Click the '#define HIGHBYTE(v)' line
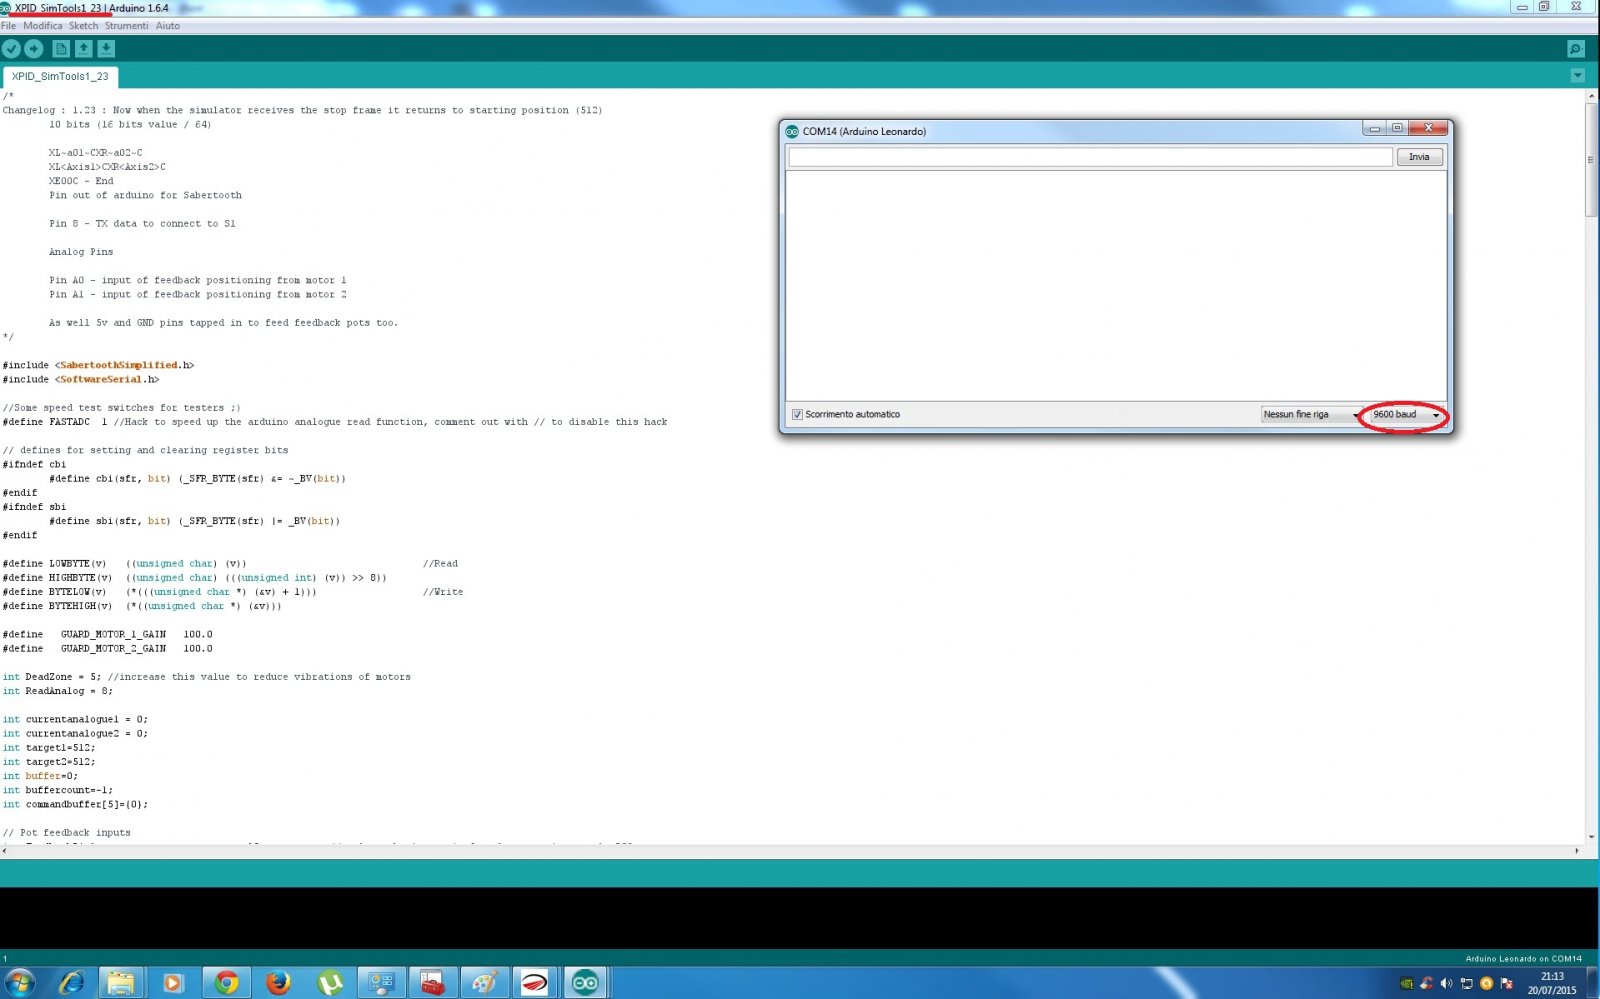The height and width of the screenshot is (999, 1600). point(194,578)
